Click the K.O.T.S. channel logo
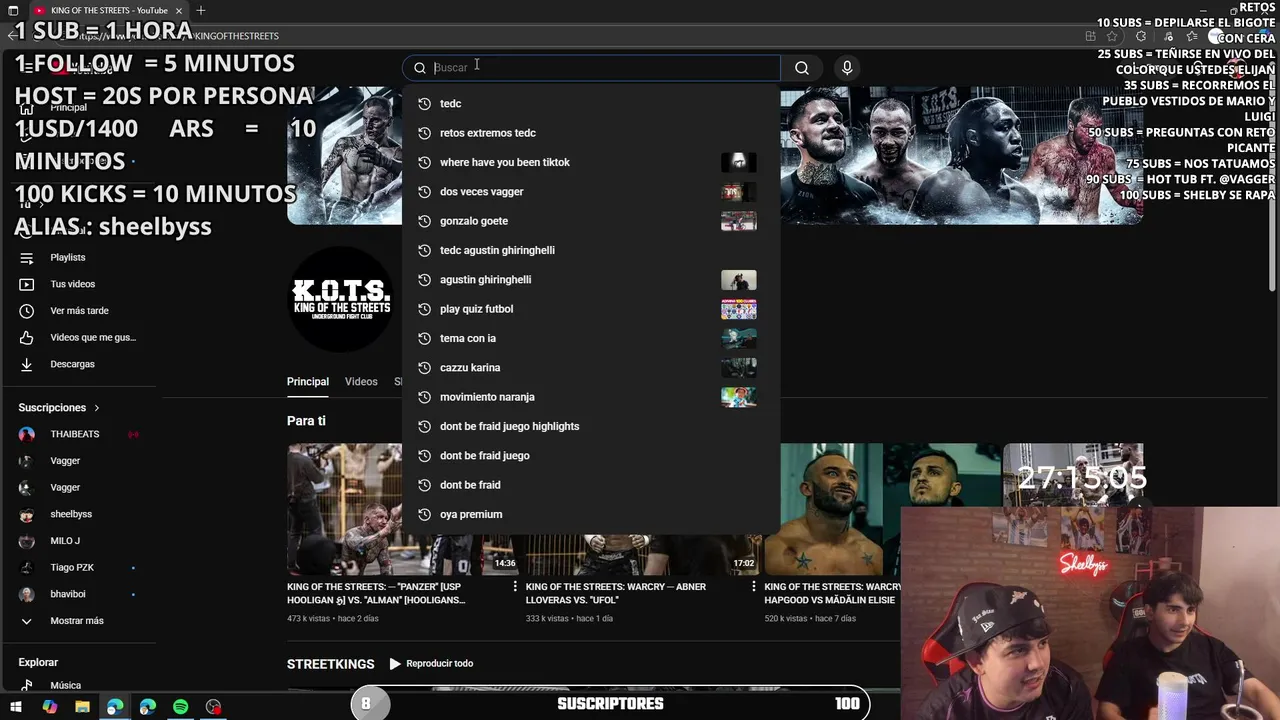 (341, 301)
